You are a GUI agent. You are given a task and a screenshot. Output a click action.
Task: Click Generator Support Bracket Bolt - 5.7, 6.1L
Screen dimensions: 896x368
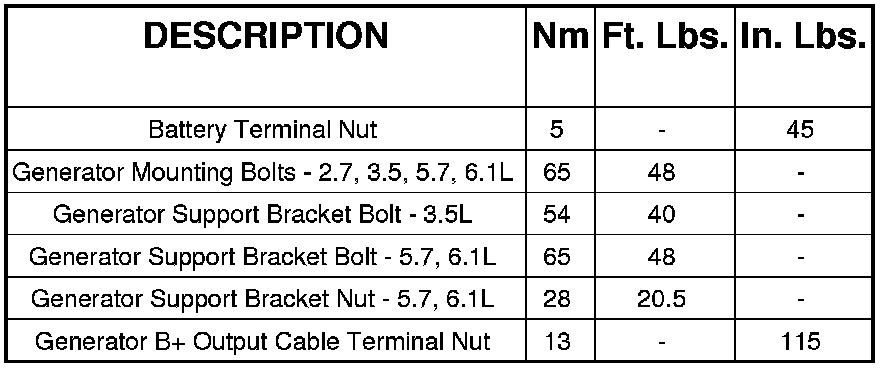[x=263, y=256]
